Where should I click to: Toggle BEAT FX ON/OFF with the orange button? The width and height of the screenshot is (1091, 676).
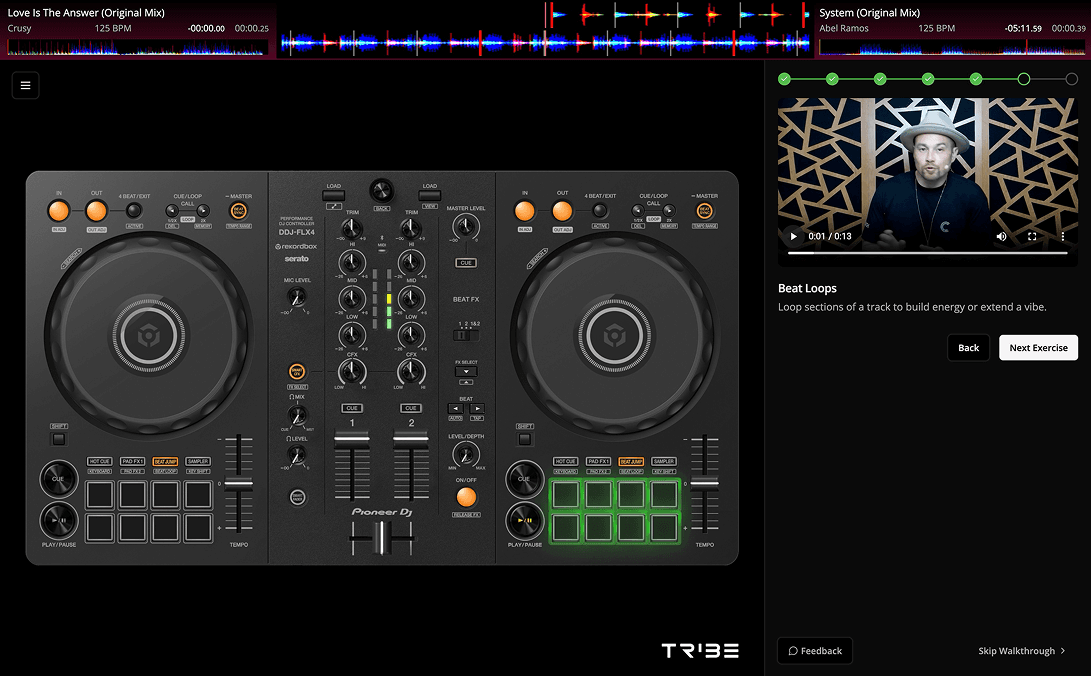click(x=465, y=497)
